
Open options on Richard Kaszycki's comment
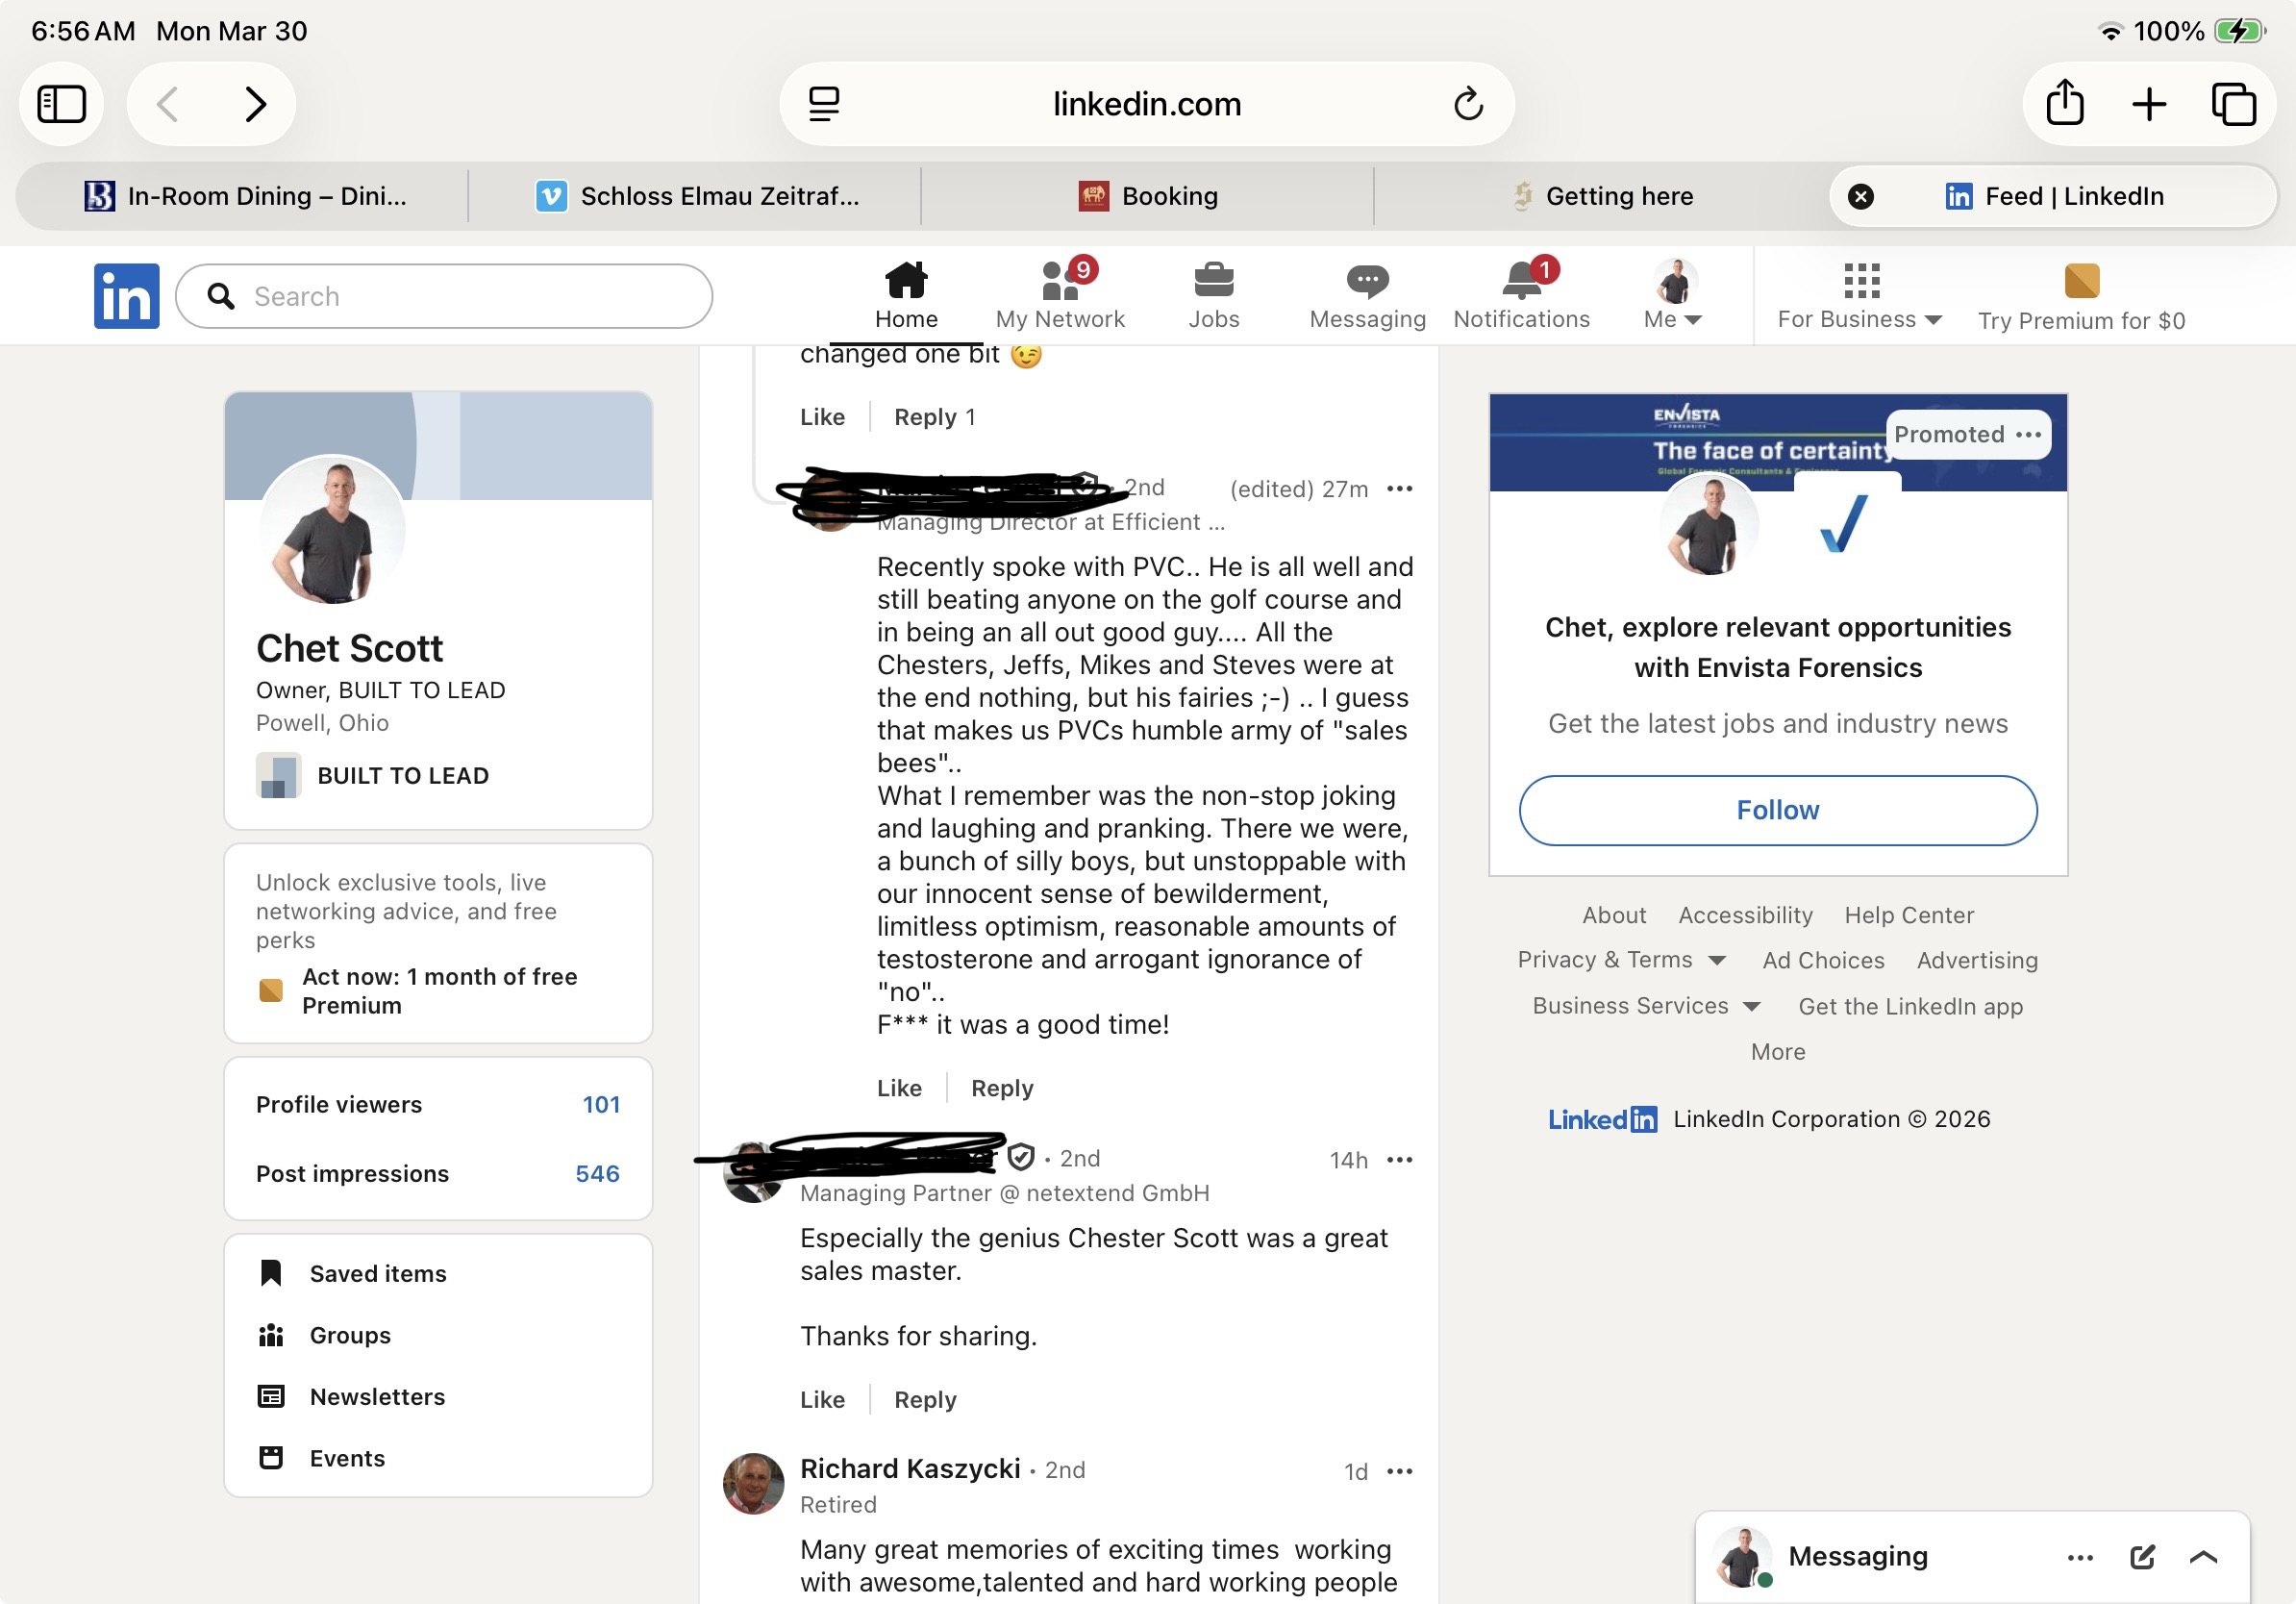click(1399, 1471)
